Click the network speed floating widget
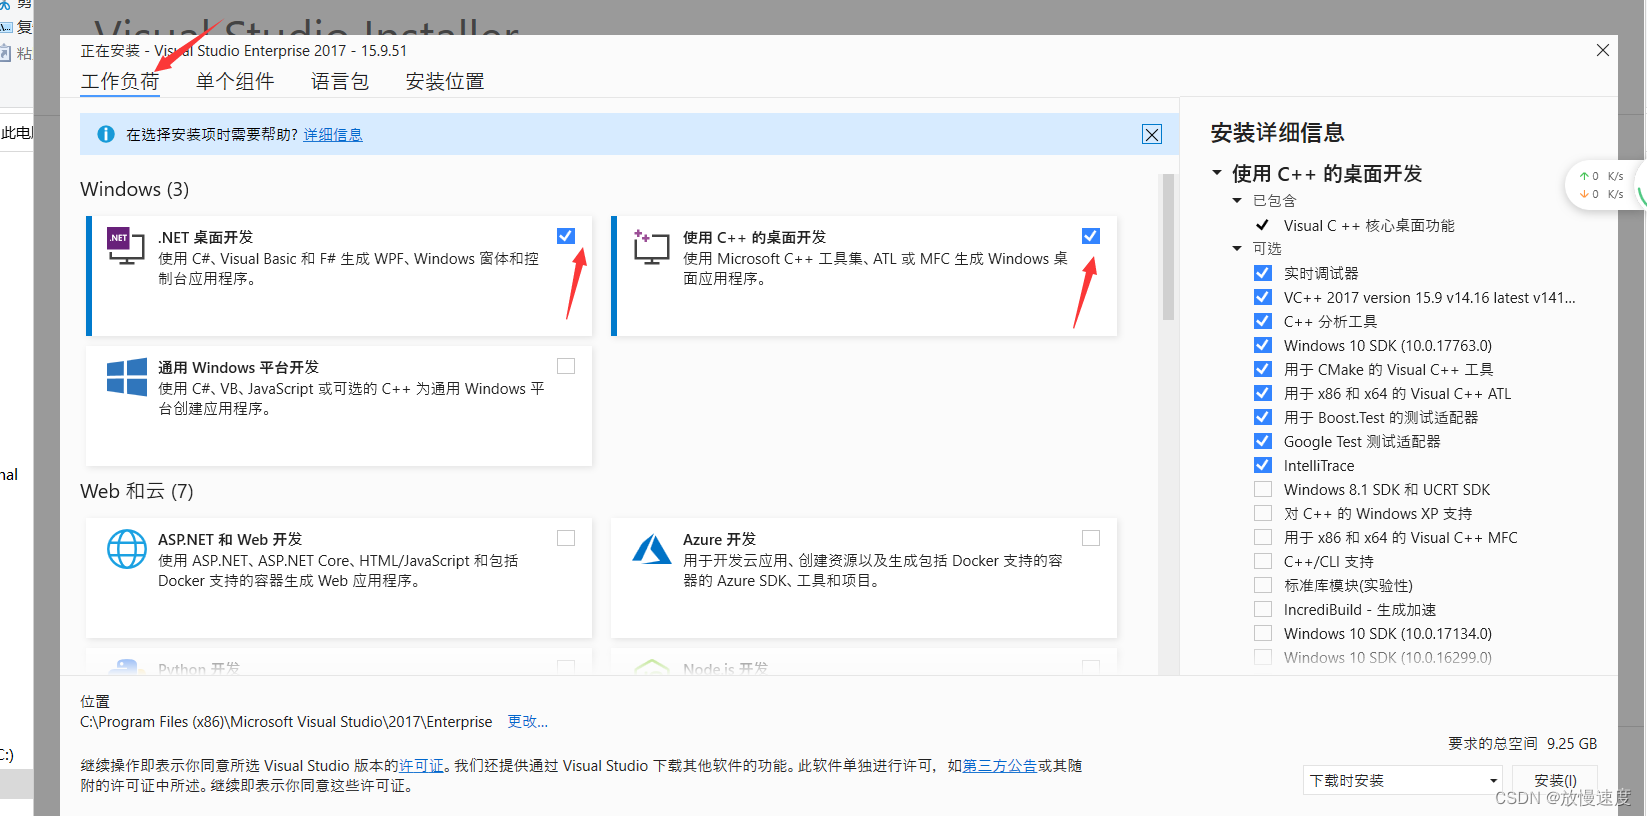This screenshot has height=816, width=1647. point(1604,185)
